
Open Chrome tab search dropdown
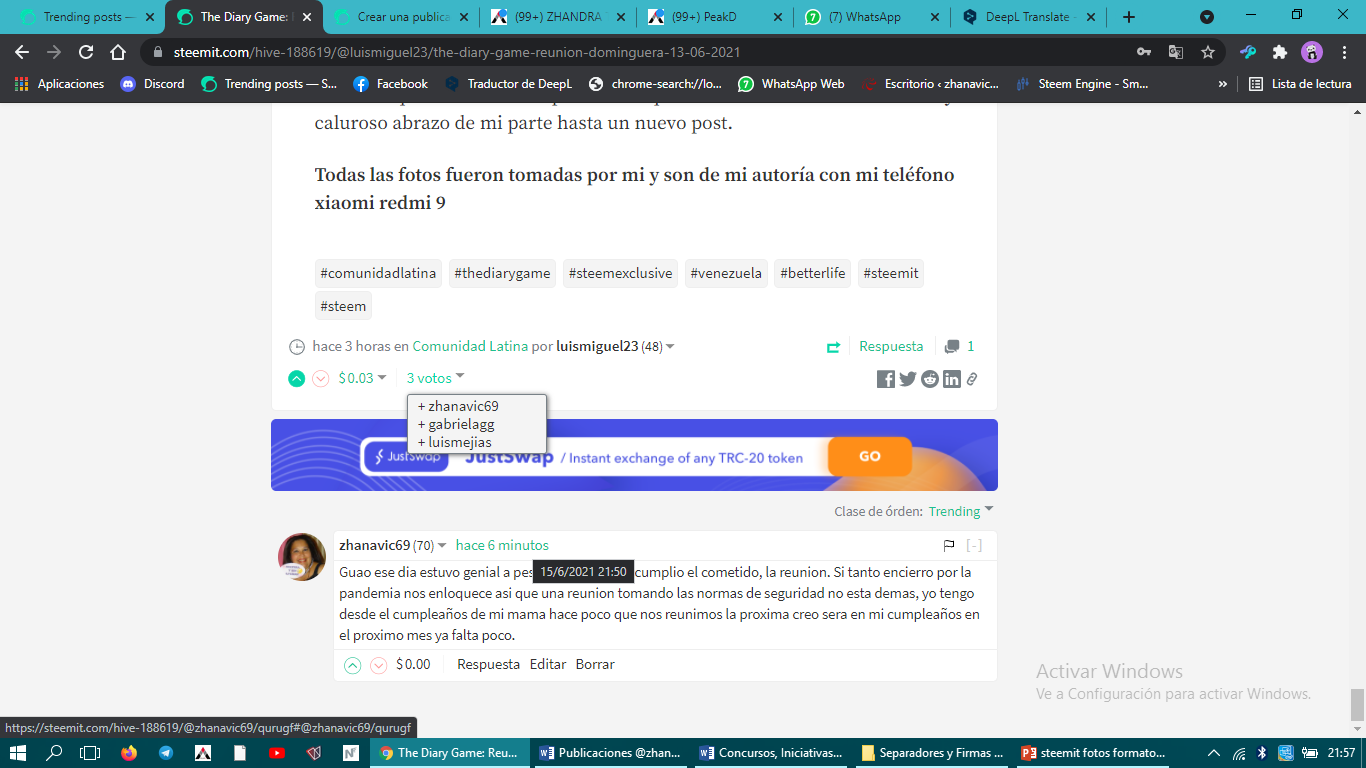point(1207,17)
